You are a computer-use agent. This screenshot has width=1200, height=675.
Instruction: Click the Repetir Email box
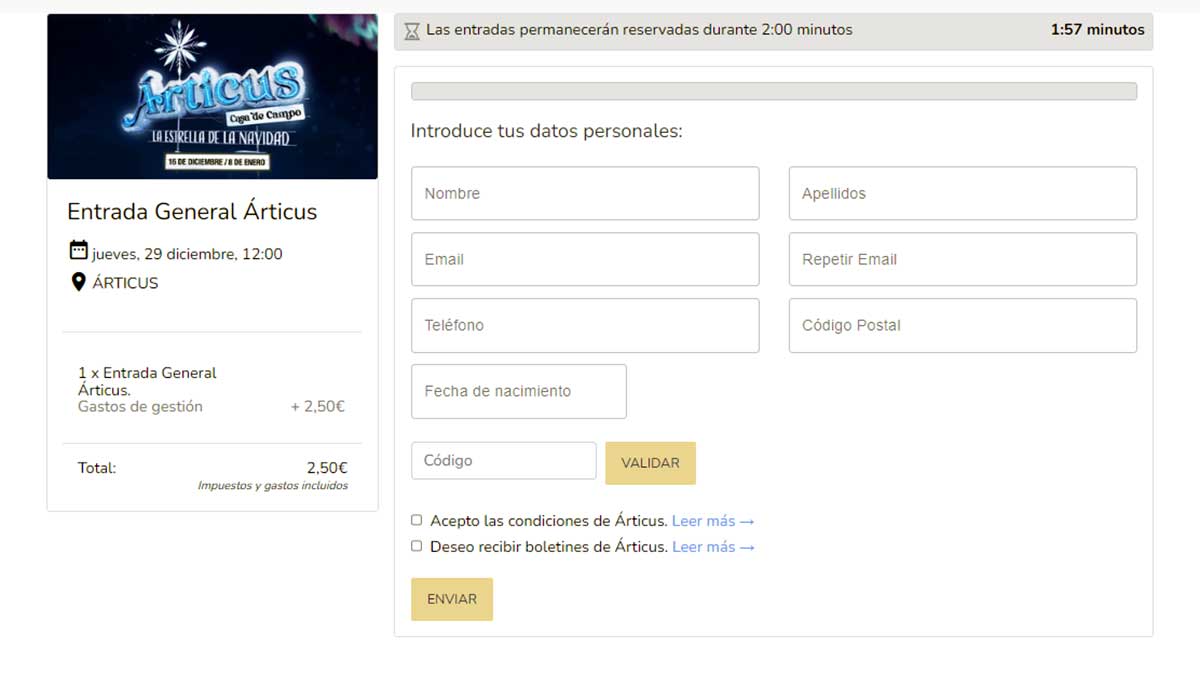click(x=962, y=258)
